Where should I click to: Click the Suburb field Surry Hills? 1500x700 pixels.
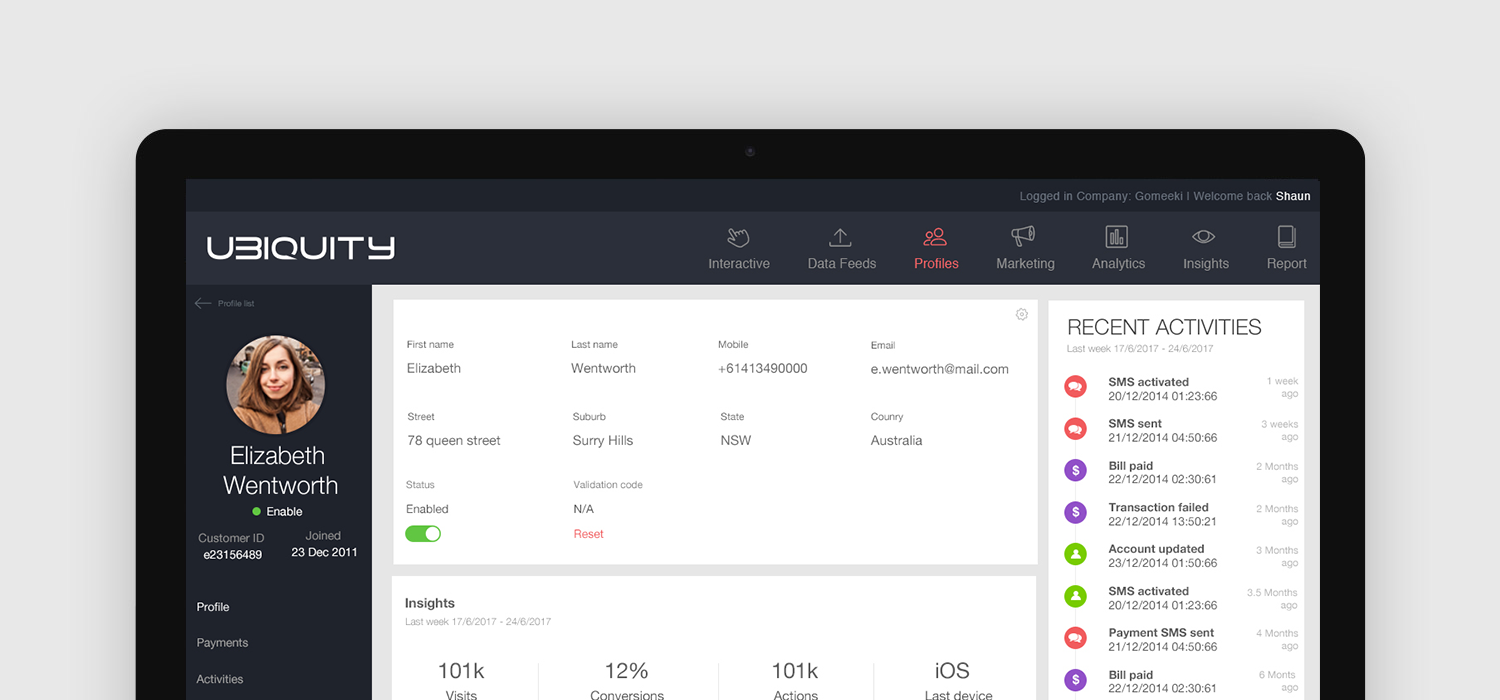[x=603, y=441]
